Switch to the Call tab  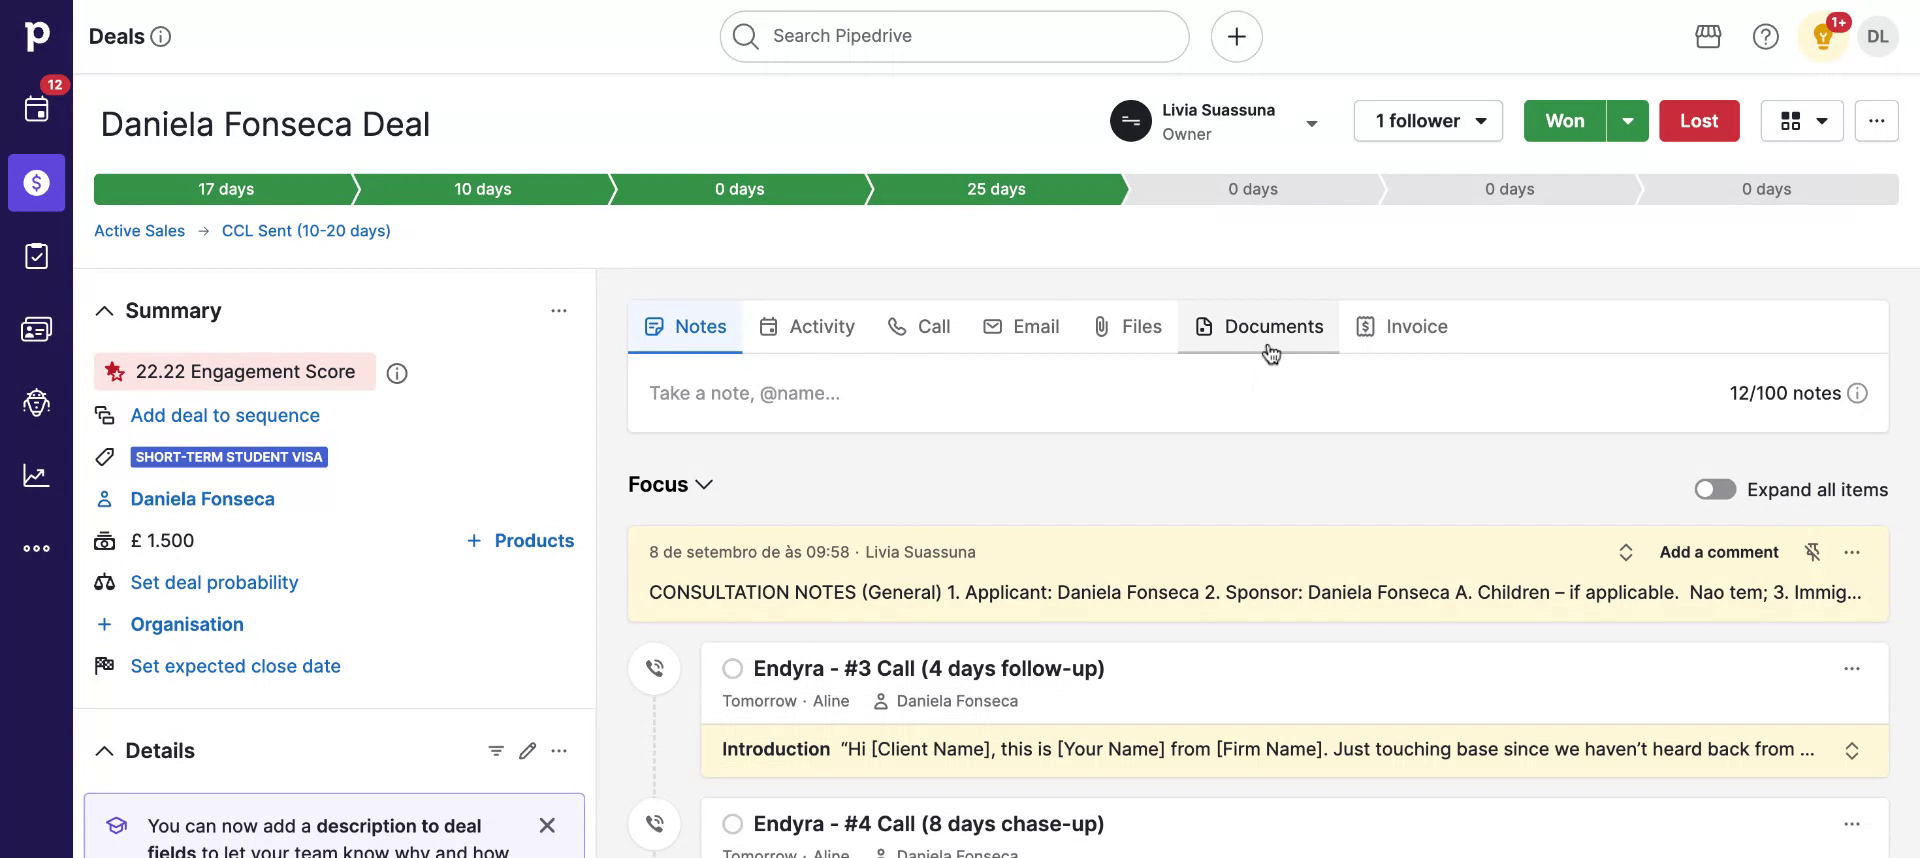tap(919, 327)
